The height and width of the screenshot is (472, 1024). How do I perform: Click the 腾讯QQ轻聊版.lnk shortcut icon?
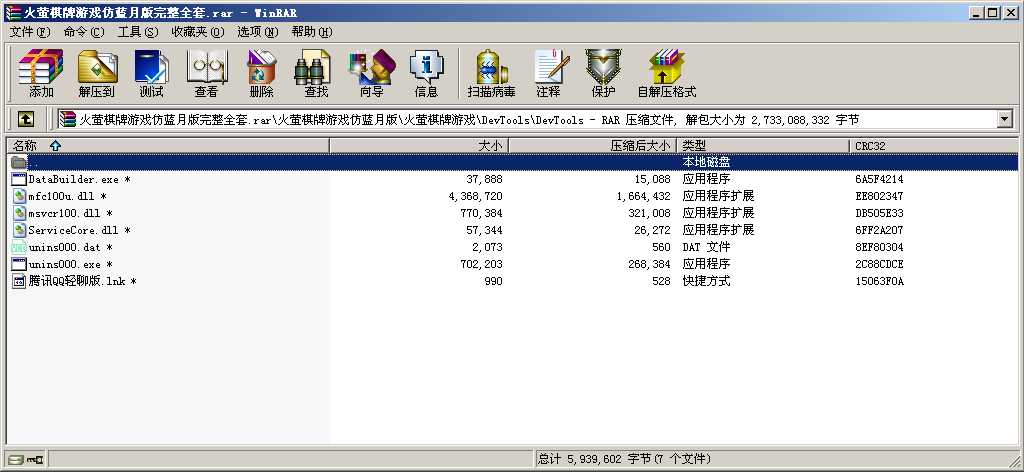tap(19, 281)
